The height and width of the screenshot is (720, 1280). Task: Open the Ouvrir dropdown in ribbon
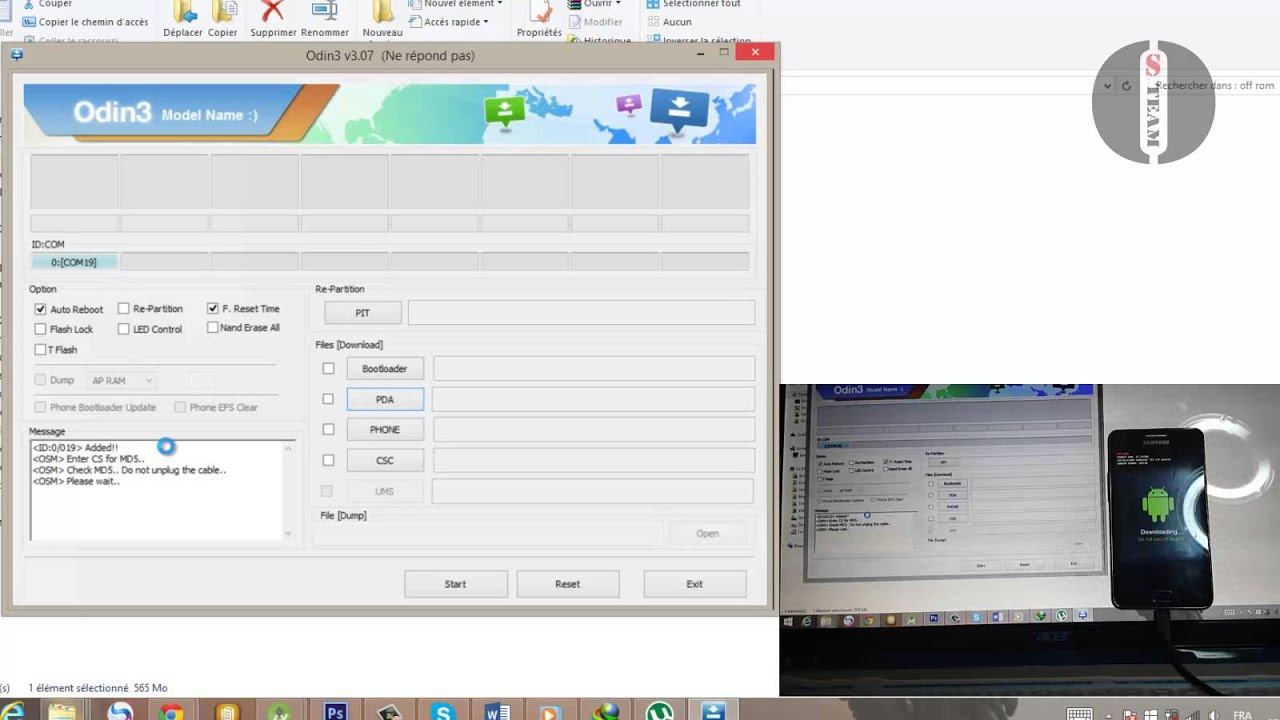pos(594,4)
